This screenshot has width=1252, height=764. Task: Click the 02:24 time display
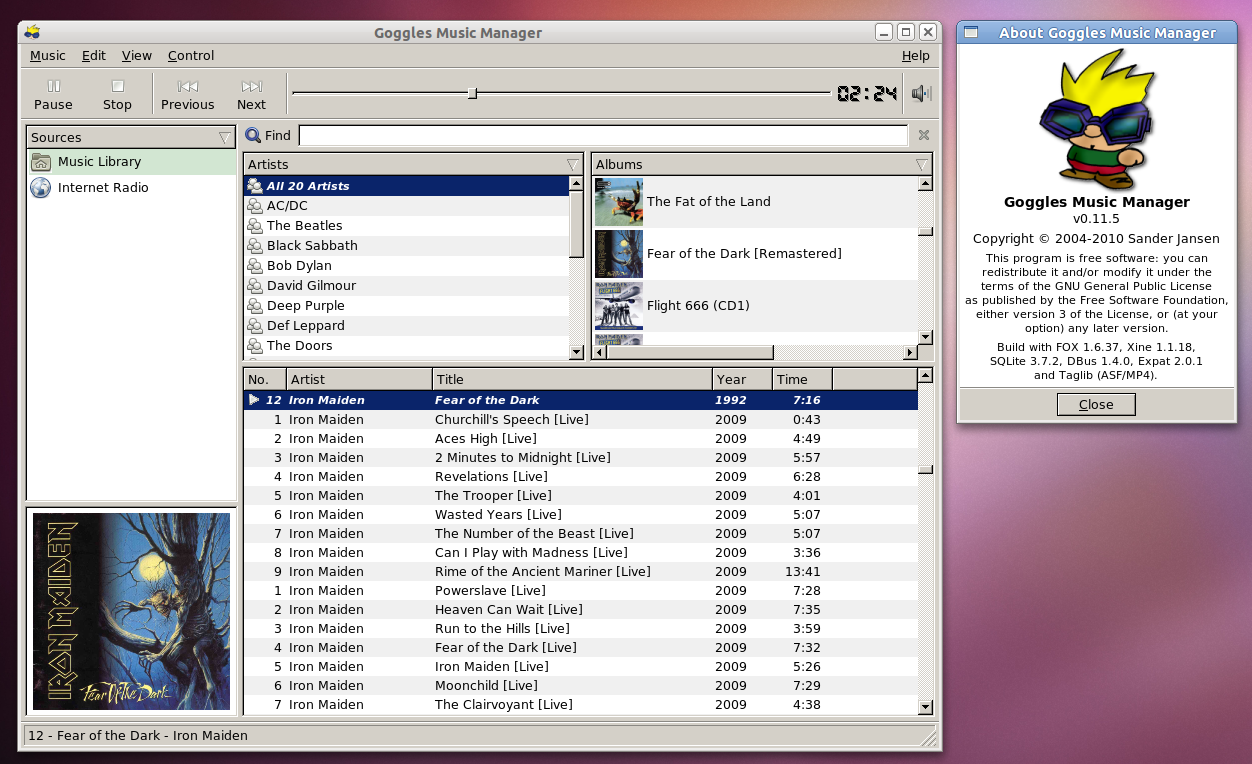pyautogui.click(x=867, y=94)
